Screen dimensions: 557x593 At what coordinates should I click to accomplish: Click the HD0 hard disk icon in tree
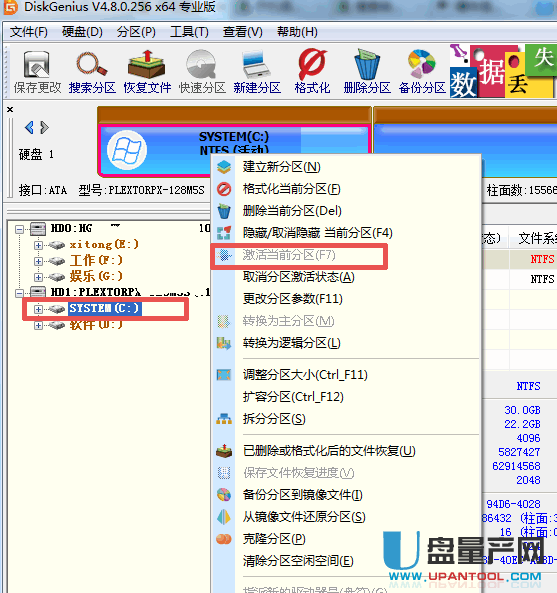point(38,228)
